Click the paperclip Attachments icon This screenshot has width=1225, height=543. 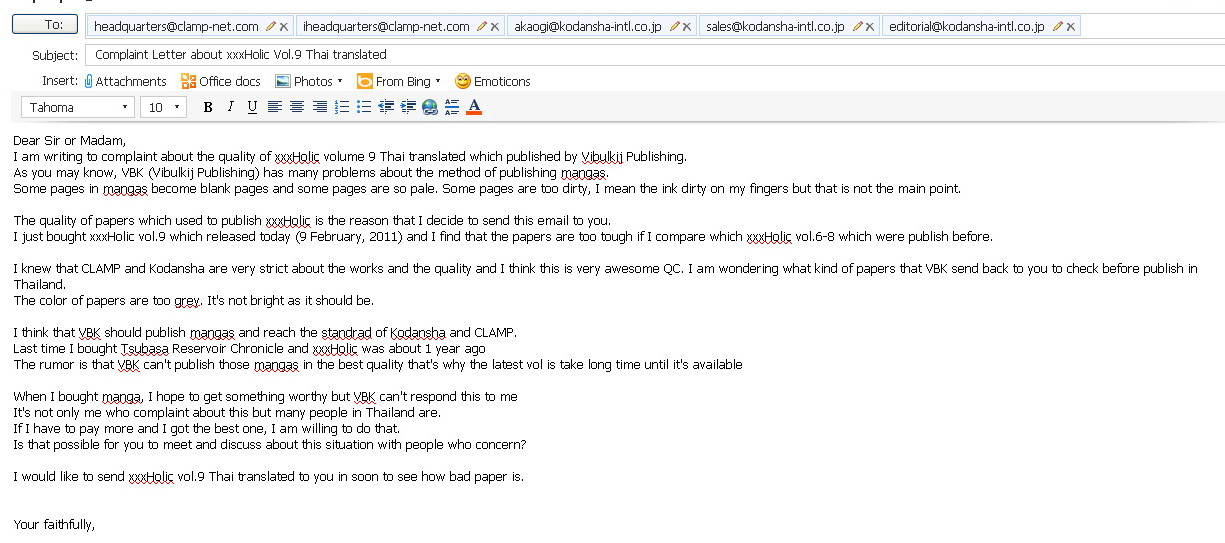tap(88, 81)
